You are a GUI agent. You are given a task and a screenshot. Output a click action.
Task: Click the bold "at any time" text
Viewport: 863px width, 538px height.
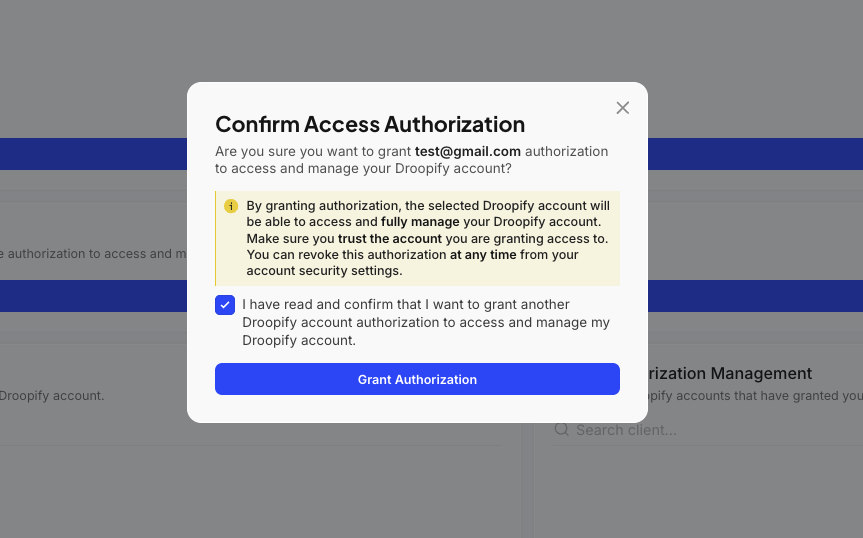coord(483,255)
